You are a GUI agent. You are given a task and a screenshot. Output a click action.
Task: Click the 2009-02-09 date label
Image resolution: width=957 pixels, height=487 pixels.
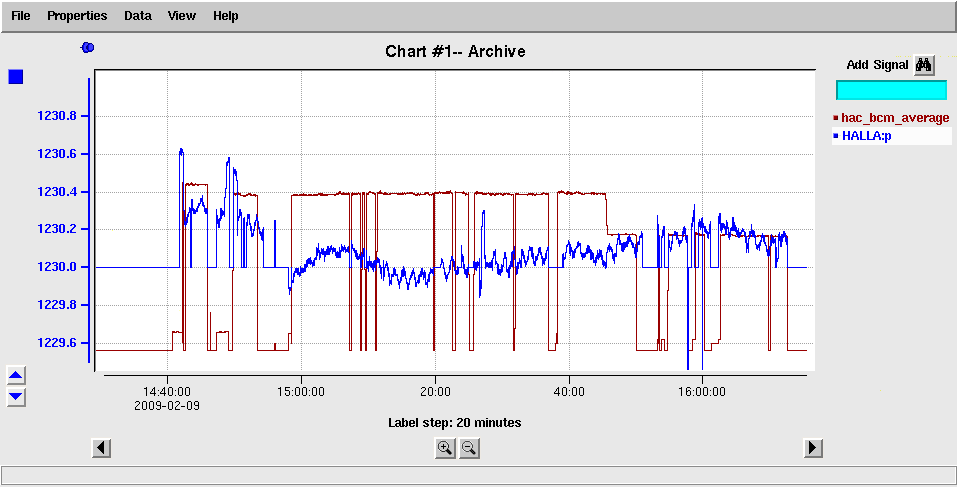click(167, 405)
